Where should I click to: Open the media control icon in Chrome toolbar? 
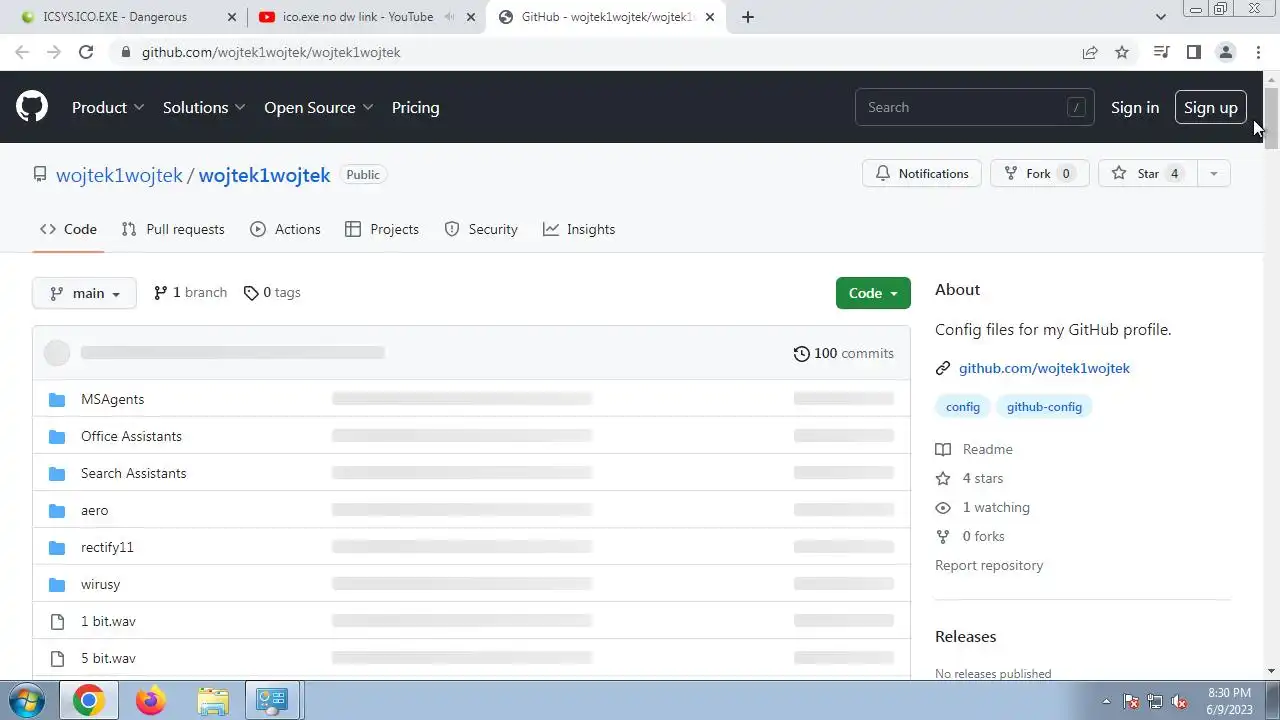pos(1161,52)
